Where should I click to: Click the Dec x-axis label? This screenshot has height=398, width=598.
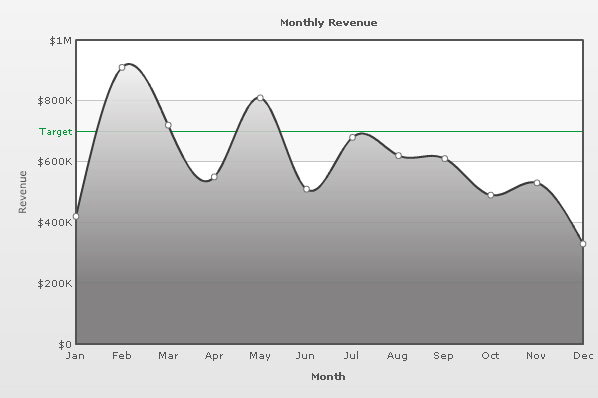(583, 356)
